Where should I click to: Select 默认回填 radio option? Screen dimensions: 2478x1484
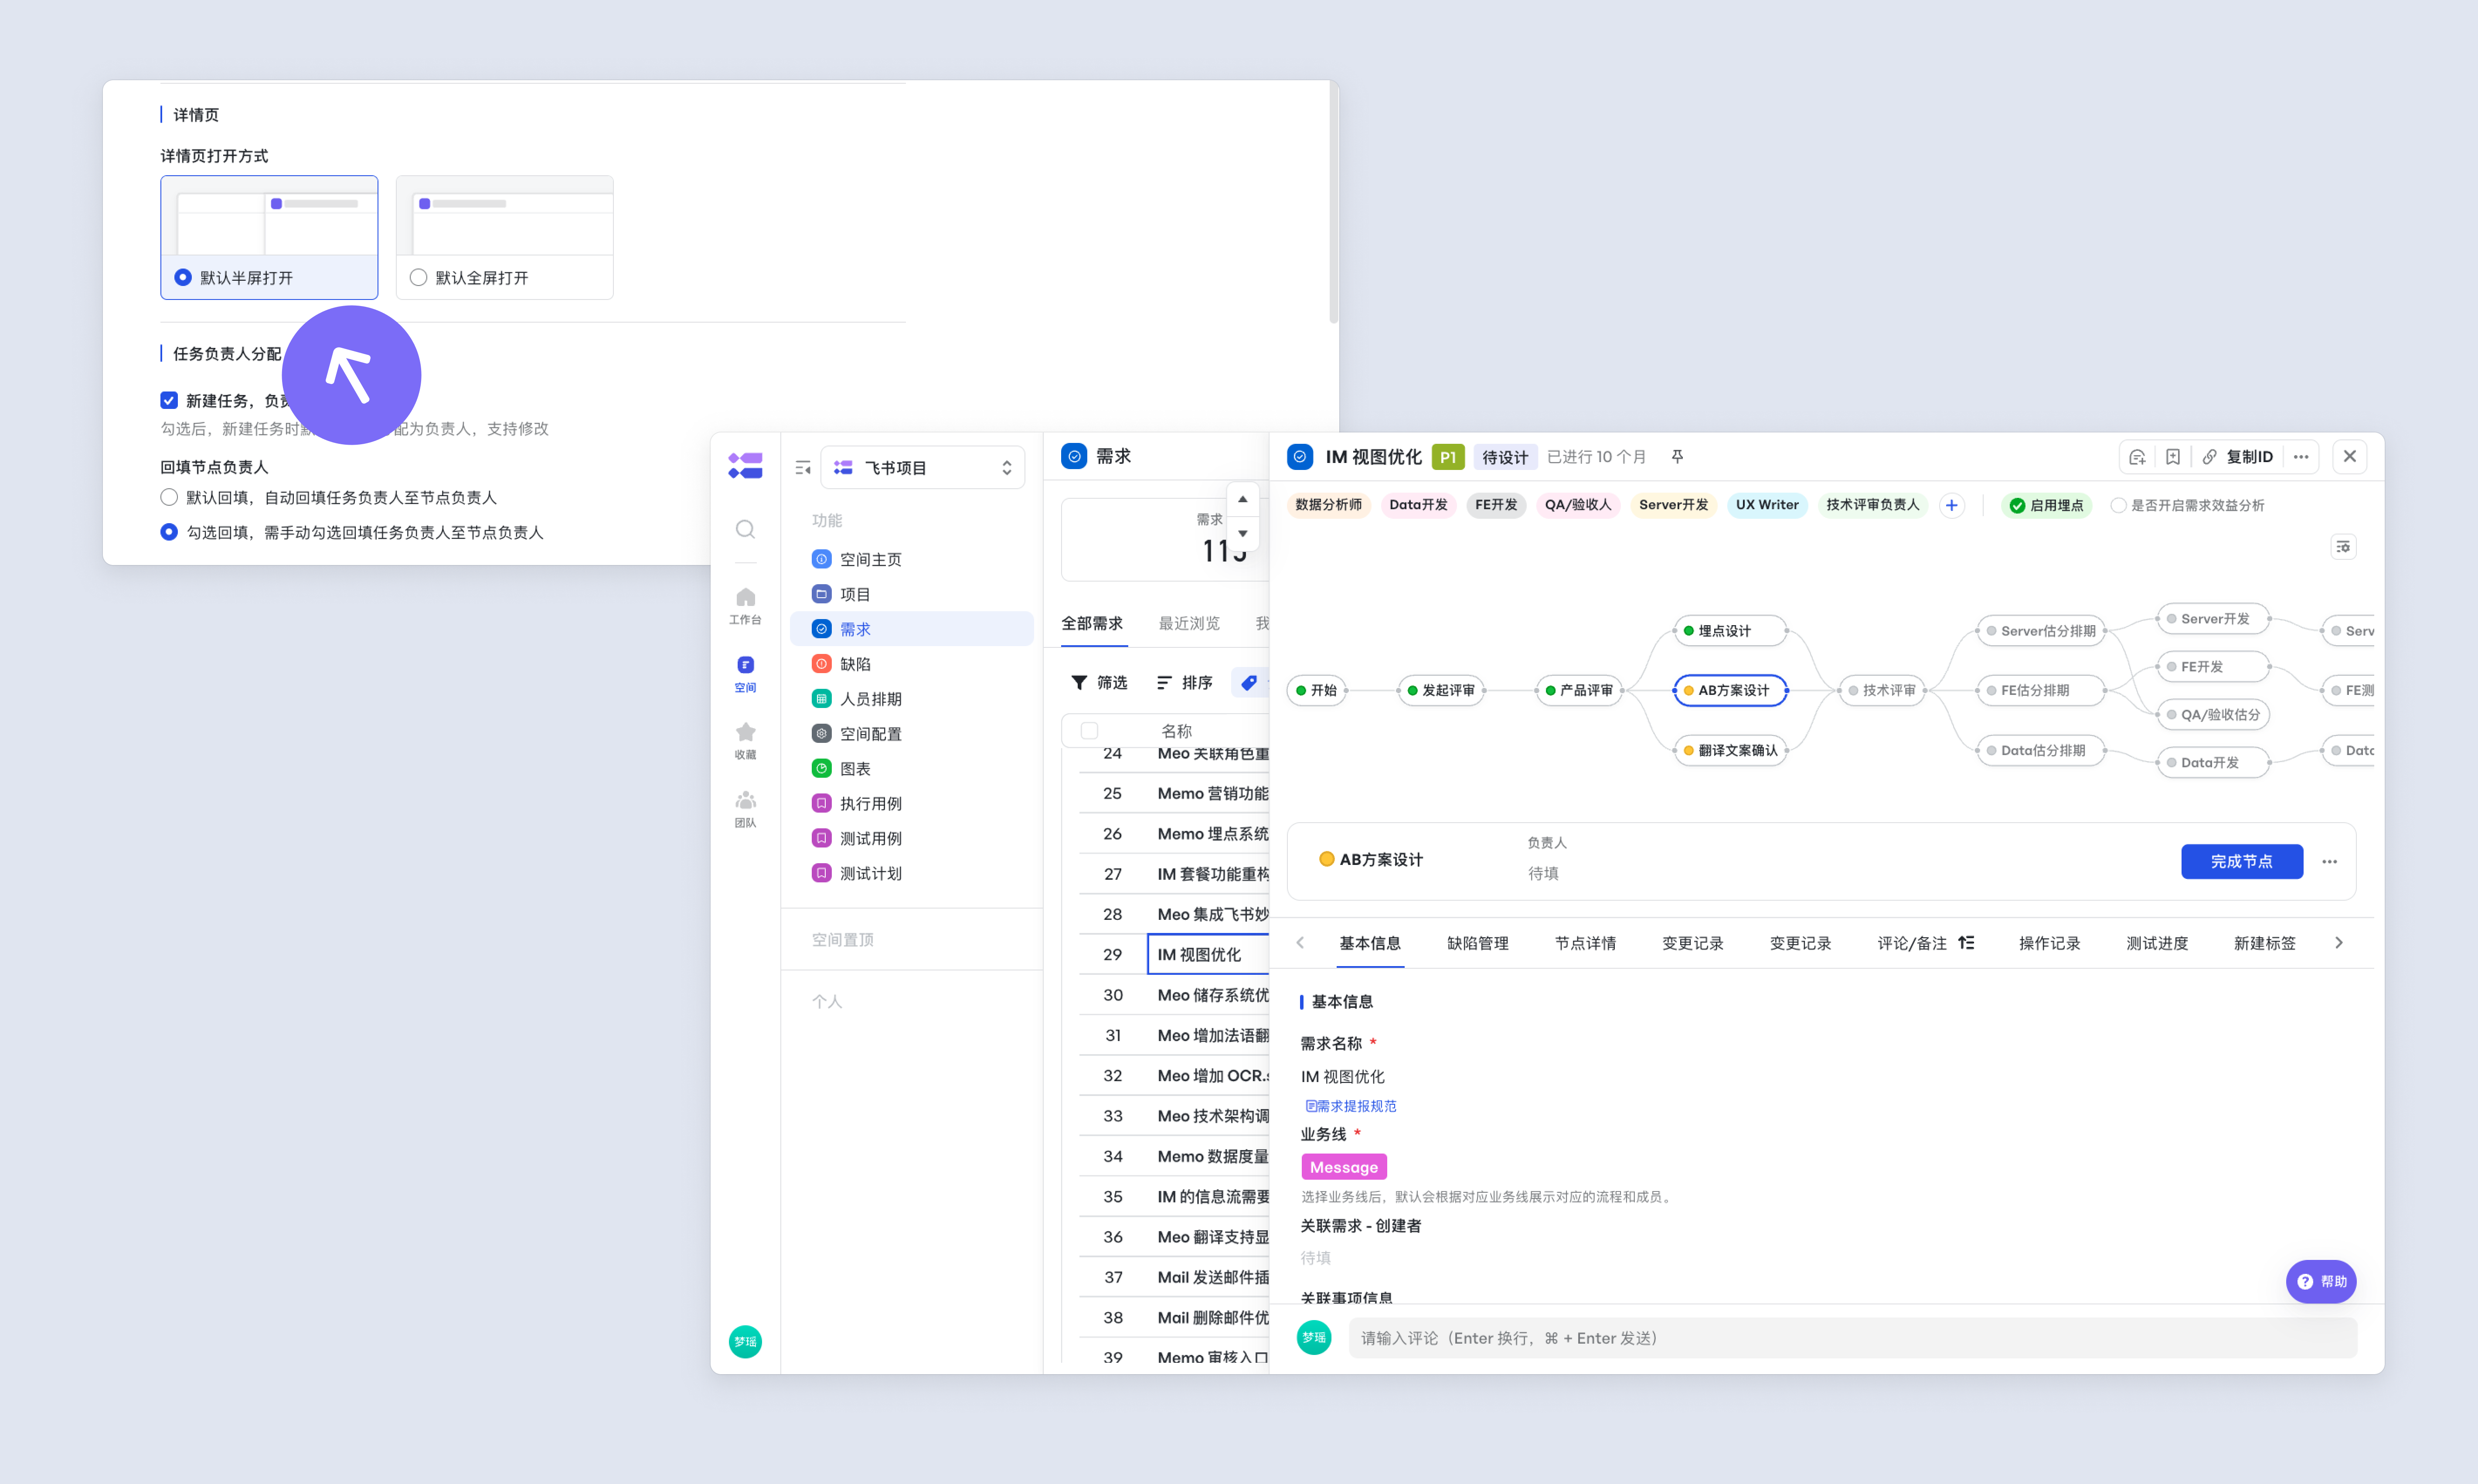pos(169,497)
